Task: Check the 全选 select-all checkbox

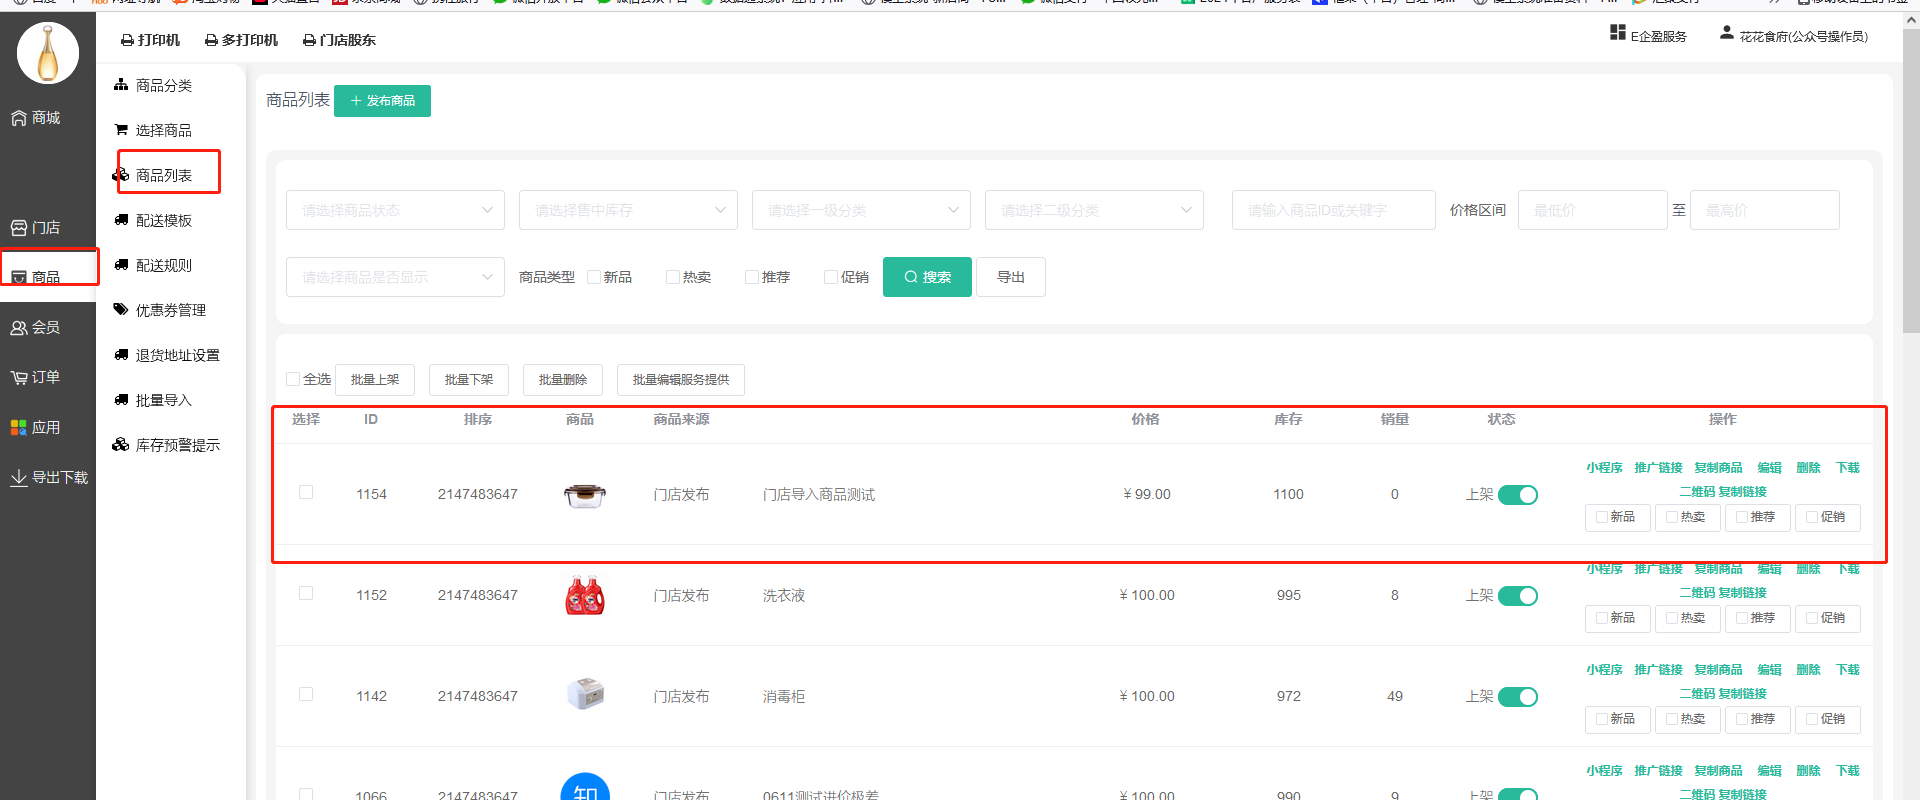Action: click(x=293, y=379)
